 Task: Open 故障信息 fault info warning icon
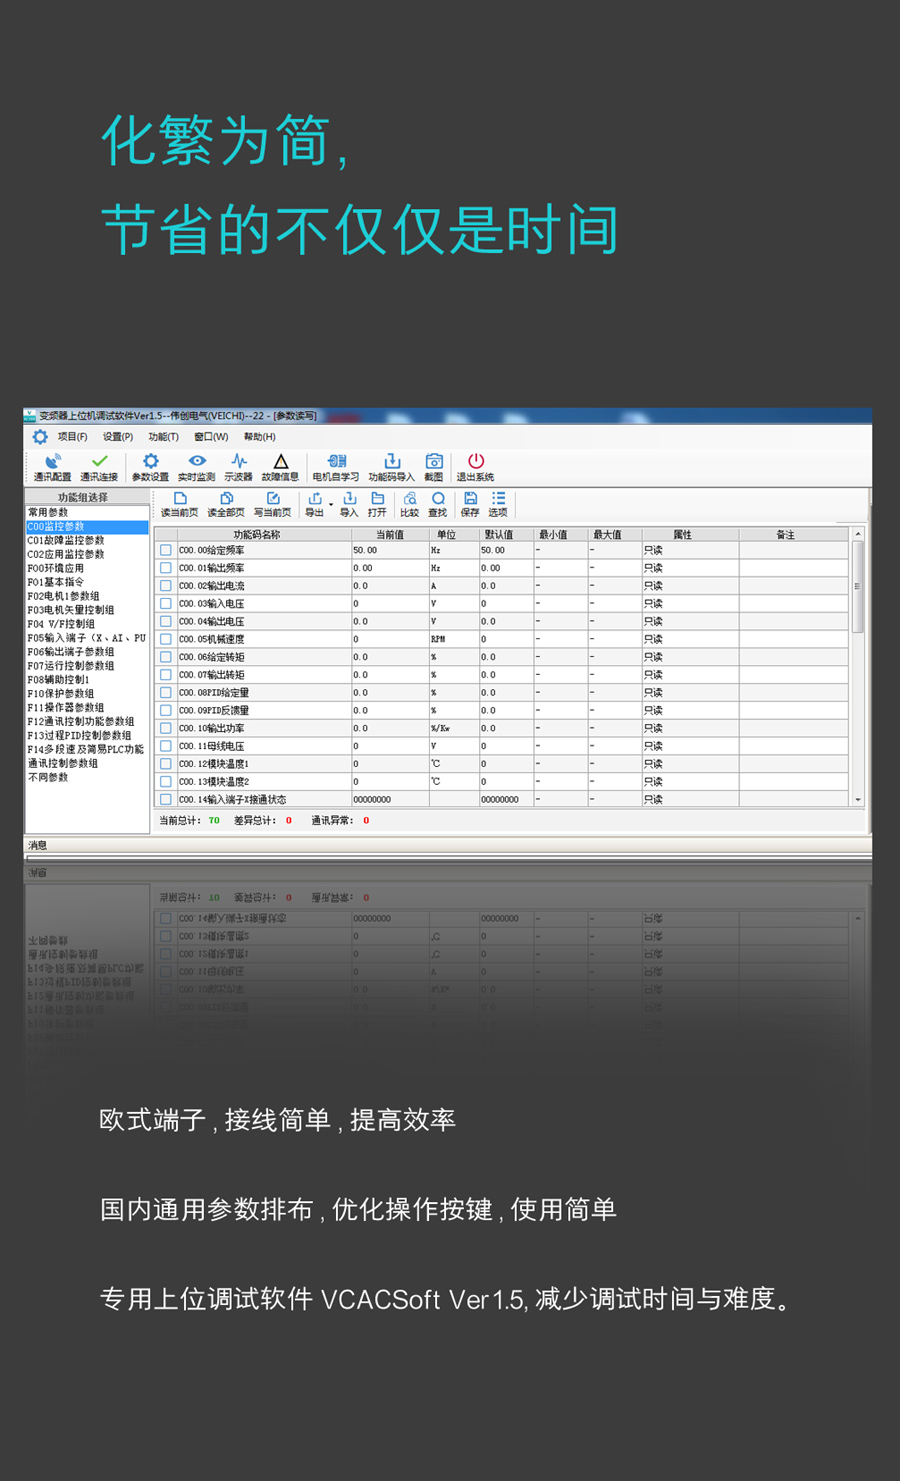280,466
